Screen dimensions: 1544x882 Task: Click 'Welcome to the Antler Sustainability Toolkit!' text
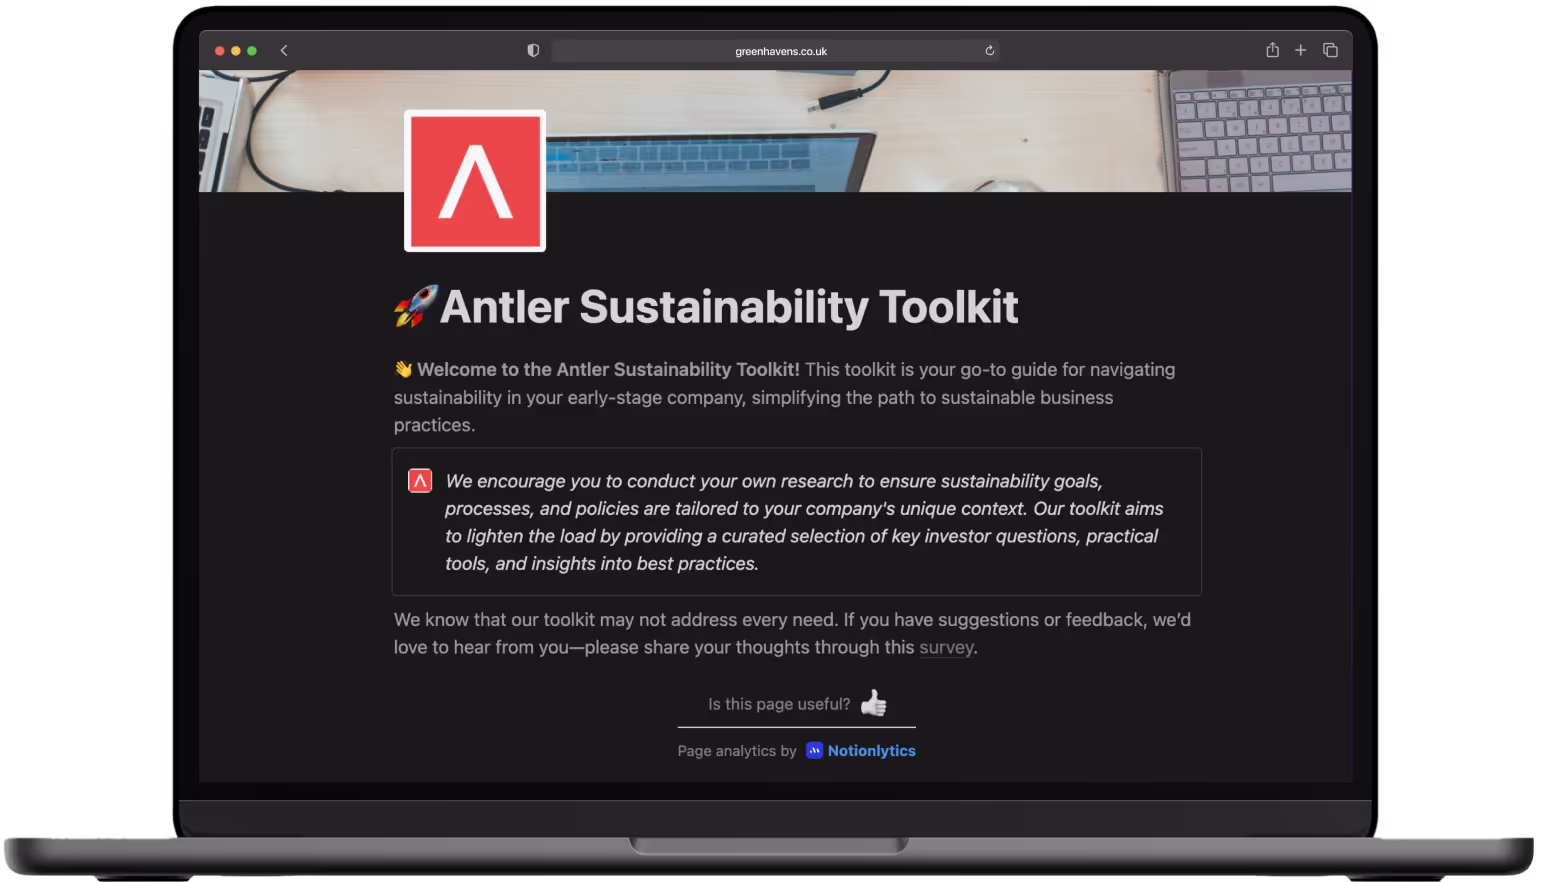point(608,369)
